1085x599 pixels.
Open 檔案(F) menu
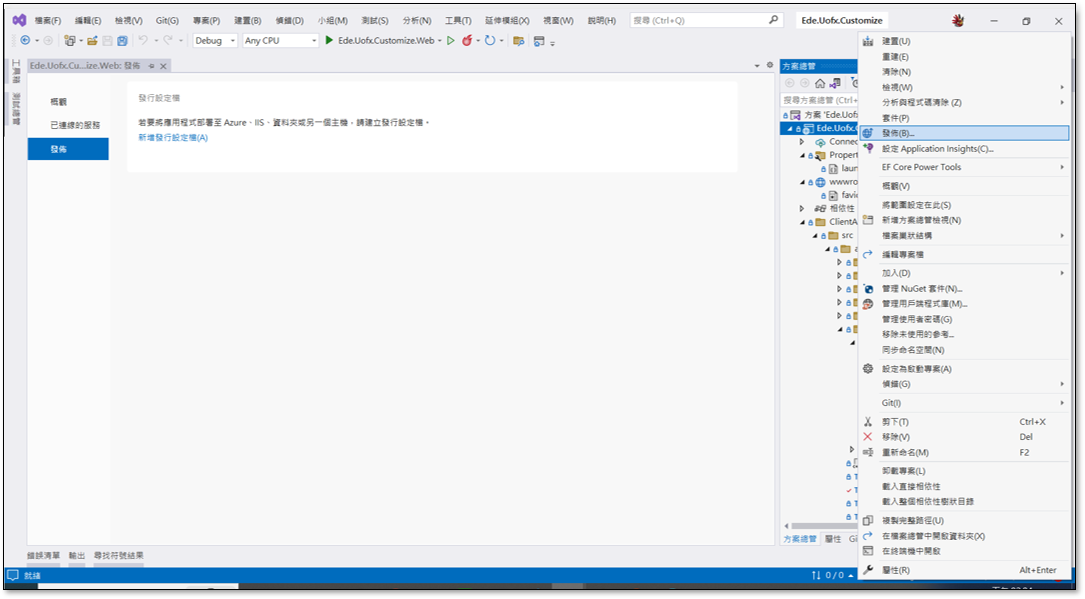tap(48, 21)
